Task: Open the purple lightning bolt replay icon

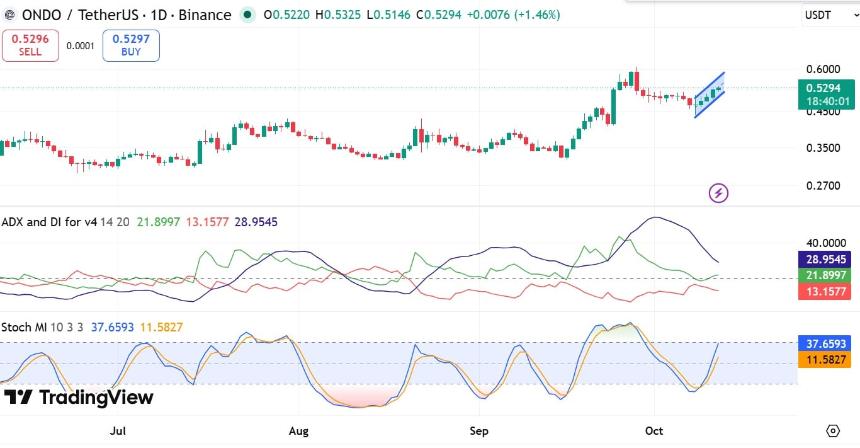Action: (718, 193)
